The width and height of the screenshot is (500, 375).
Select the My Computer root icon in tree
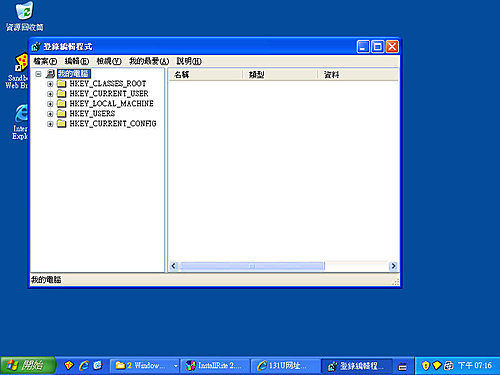(x=50, y=74)
